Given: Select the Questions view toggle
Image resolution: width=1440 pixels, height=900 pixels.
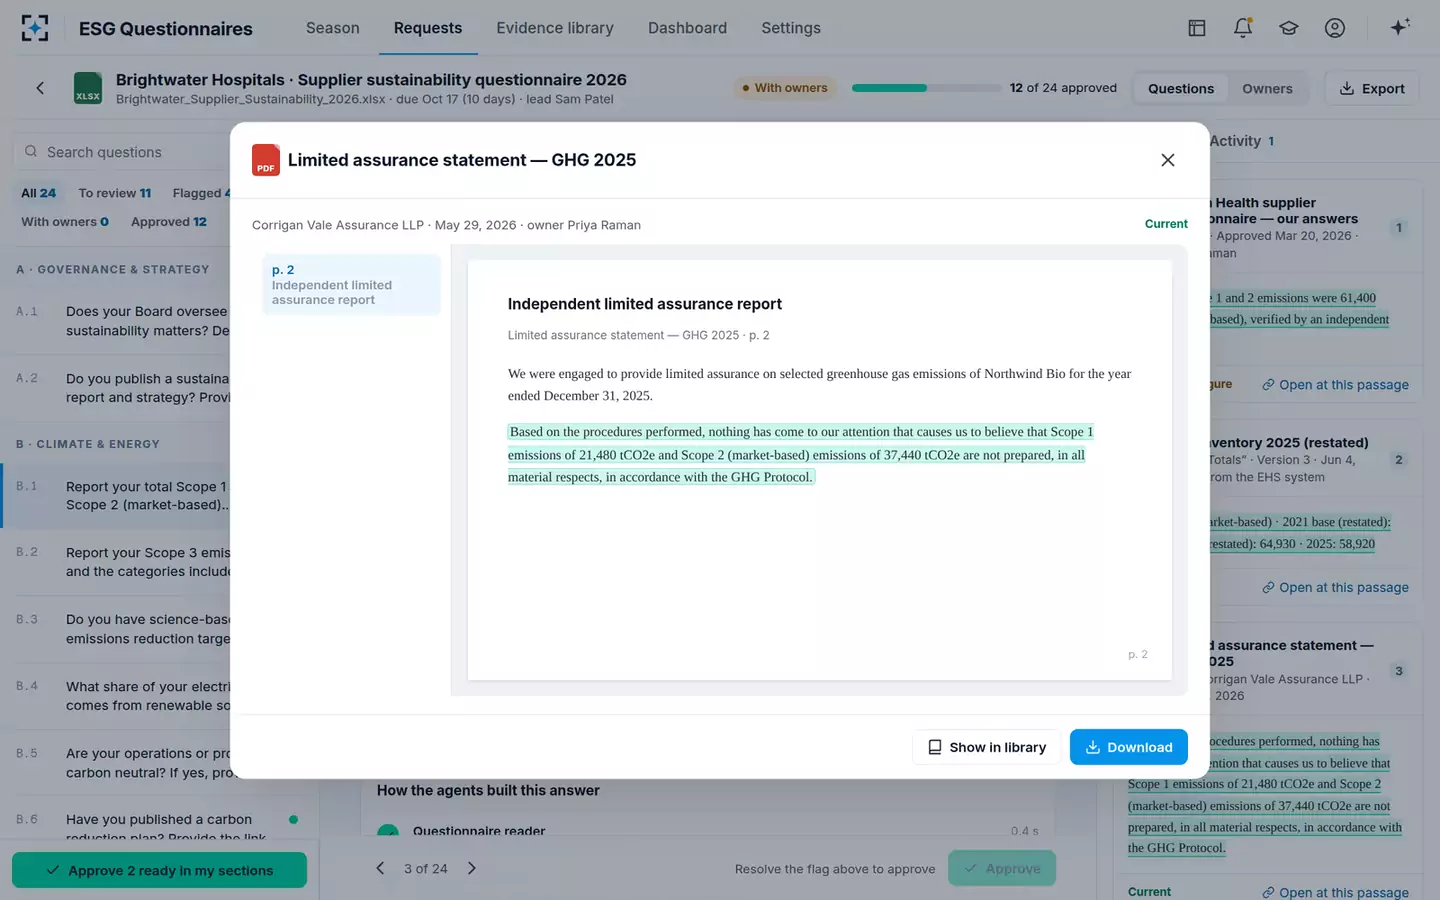Looking at the screenshot, I should [1181, 88].
